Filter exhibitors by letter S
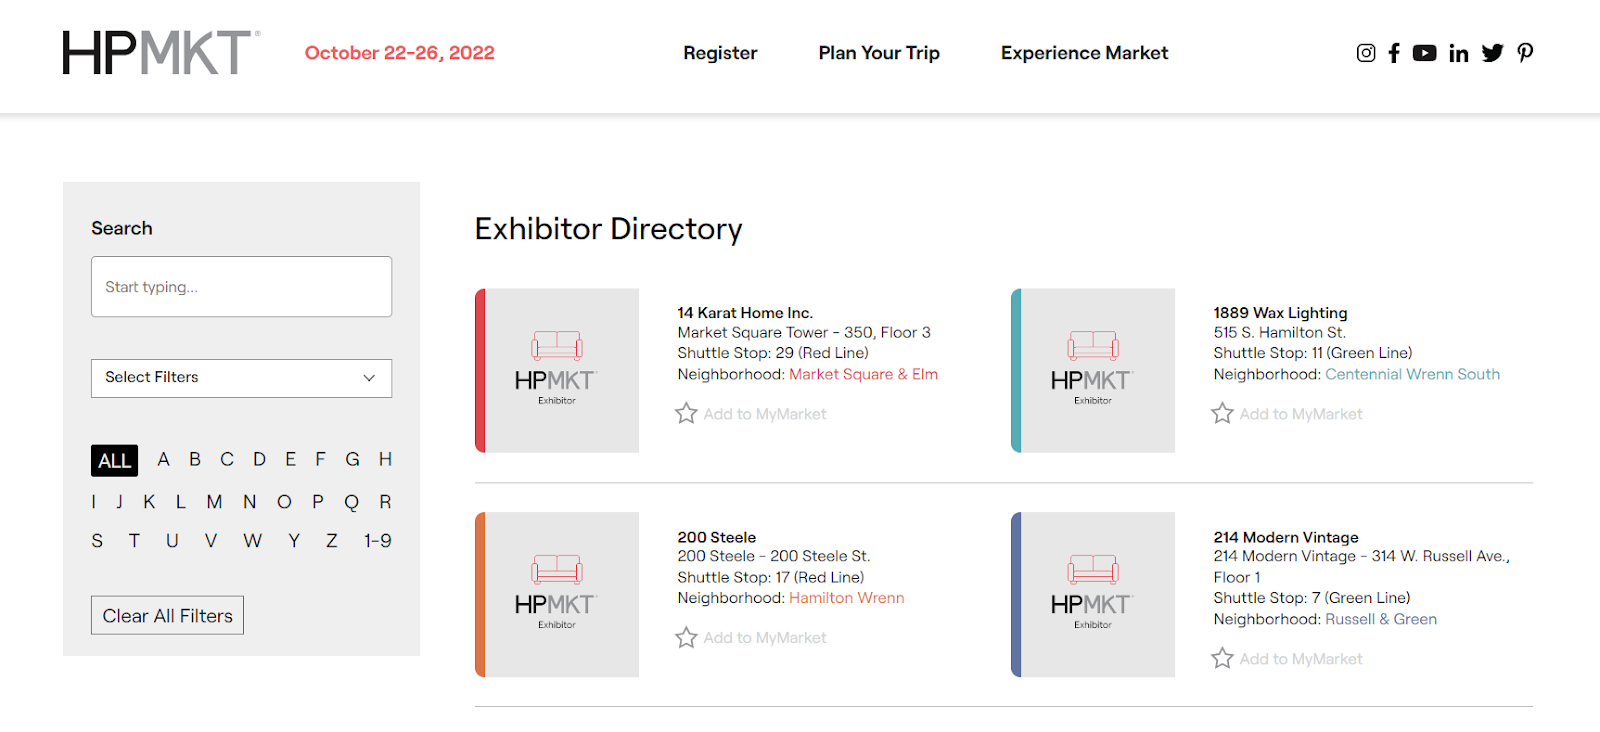 point(97,541)
